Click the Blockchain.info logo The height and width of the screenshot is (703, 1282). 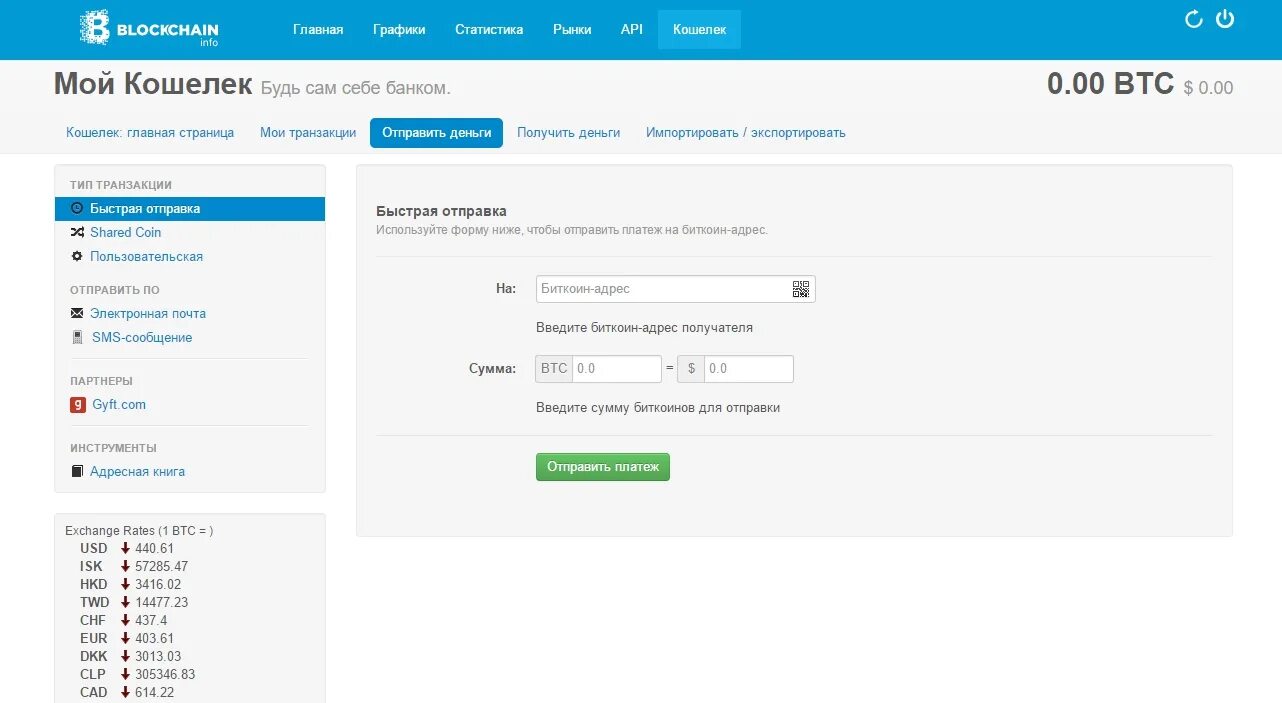pyautogui.click(x=149, y=29)
